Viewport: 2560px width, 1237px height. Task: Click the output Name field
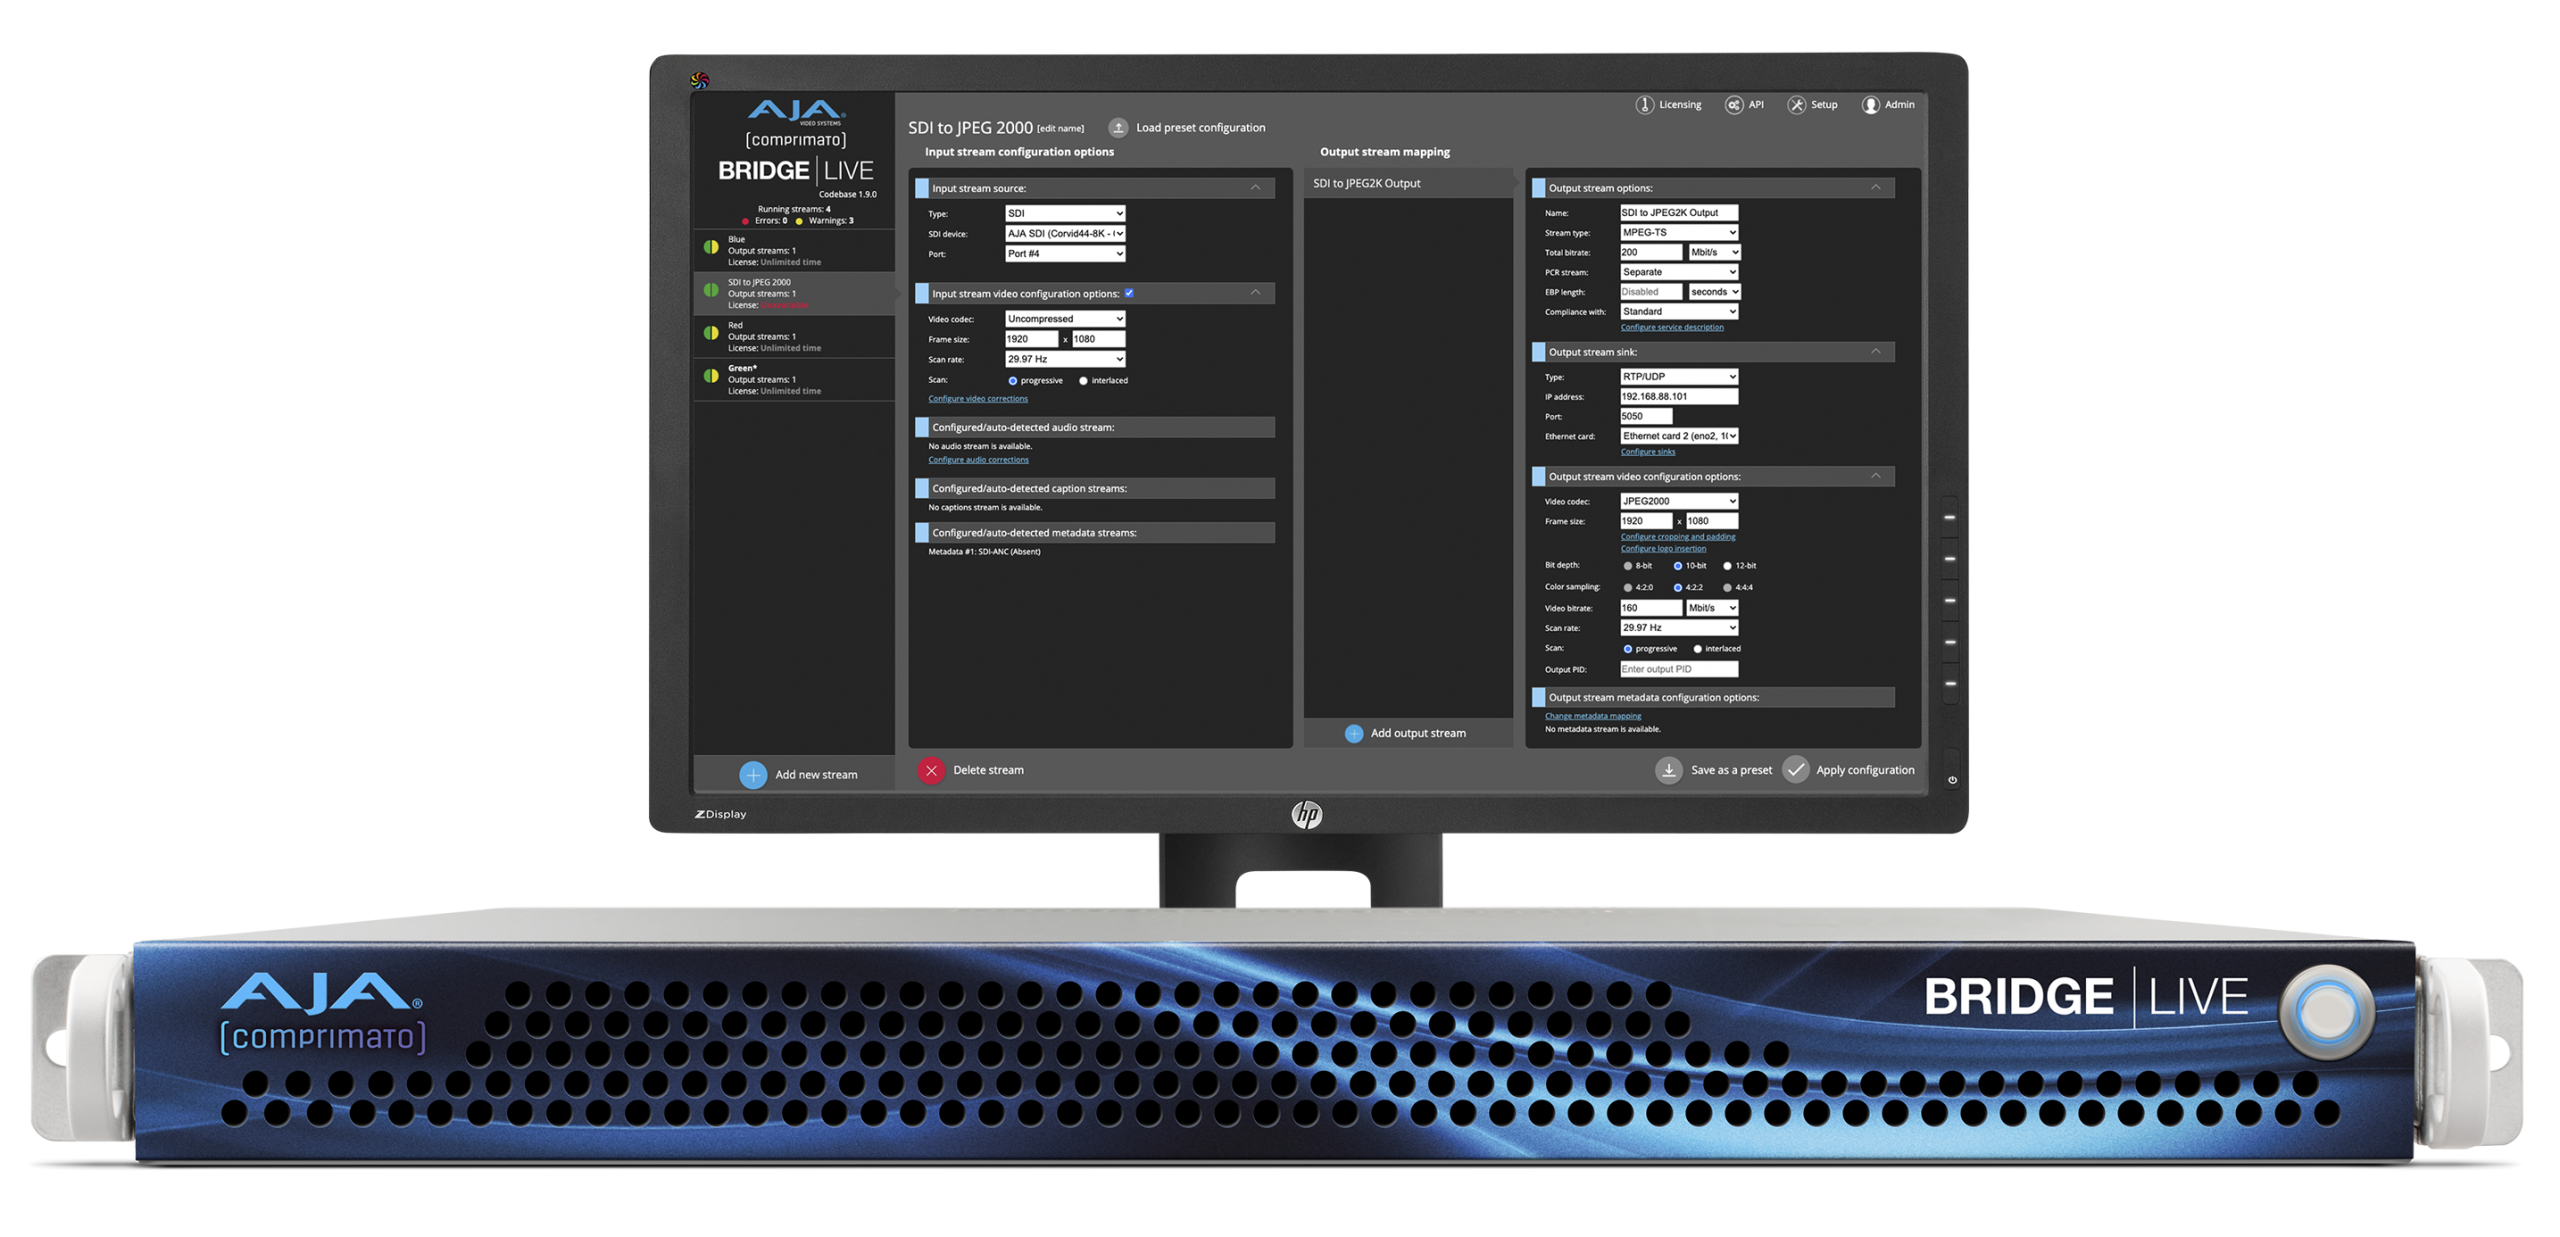tap(1678, 212)
